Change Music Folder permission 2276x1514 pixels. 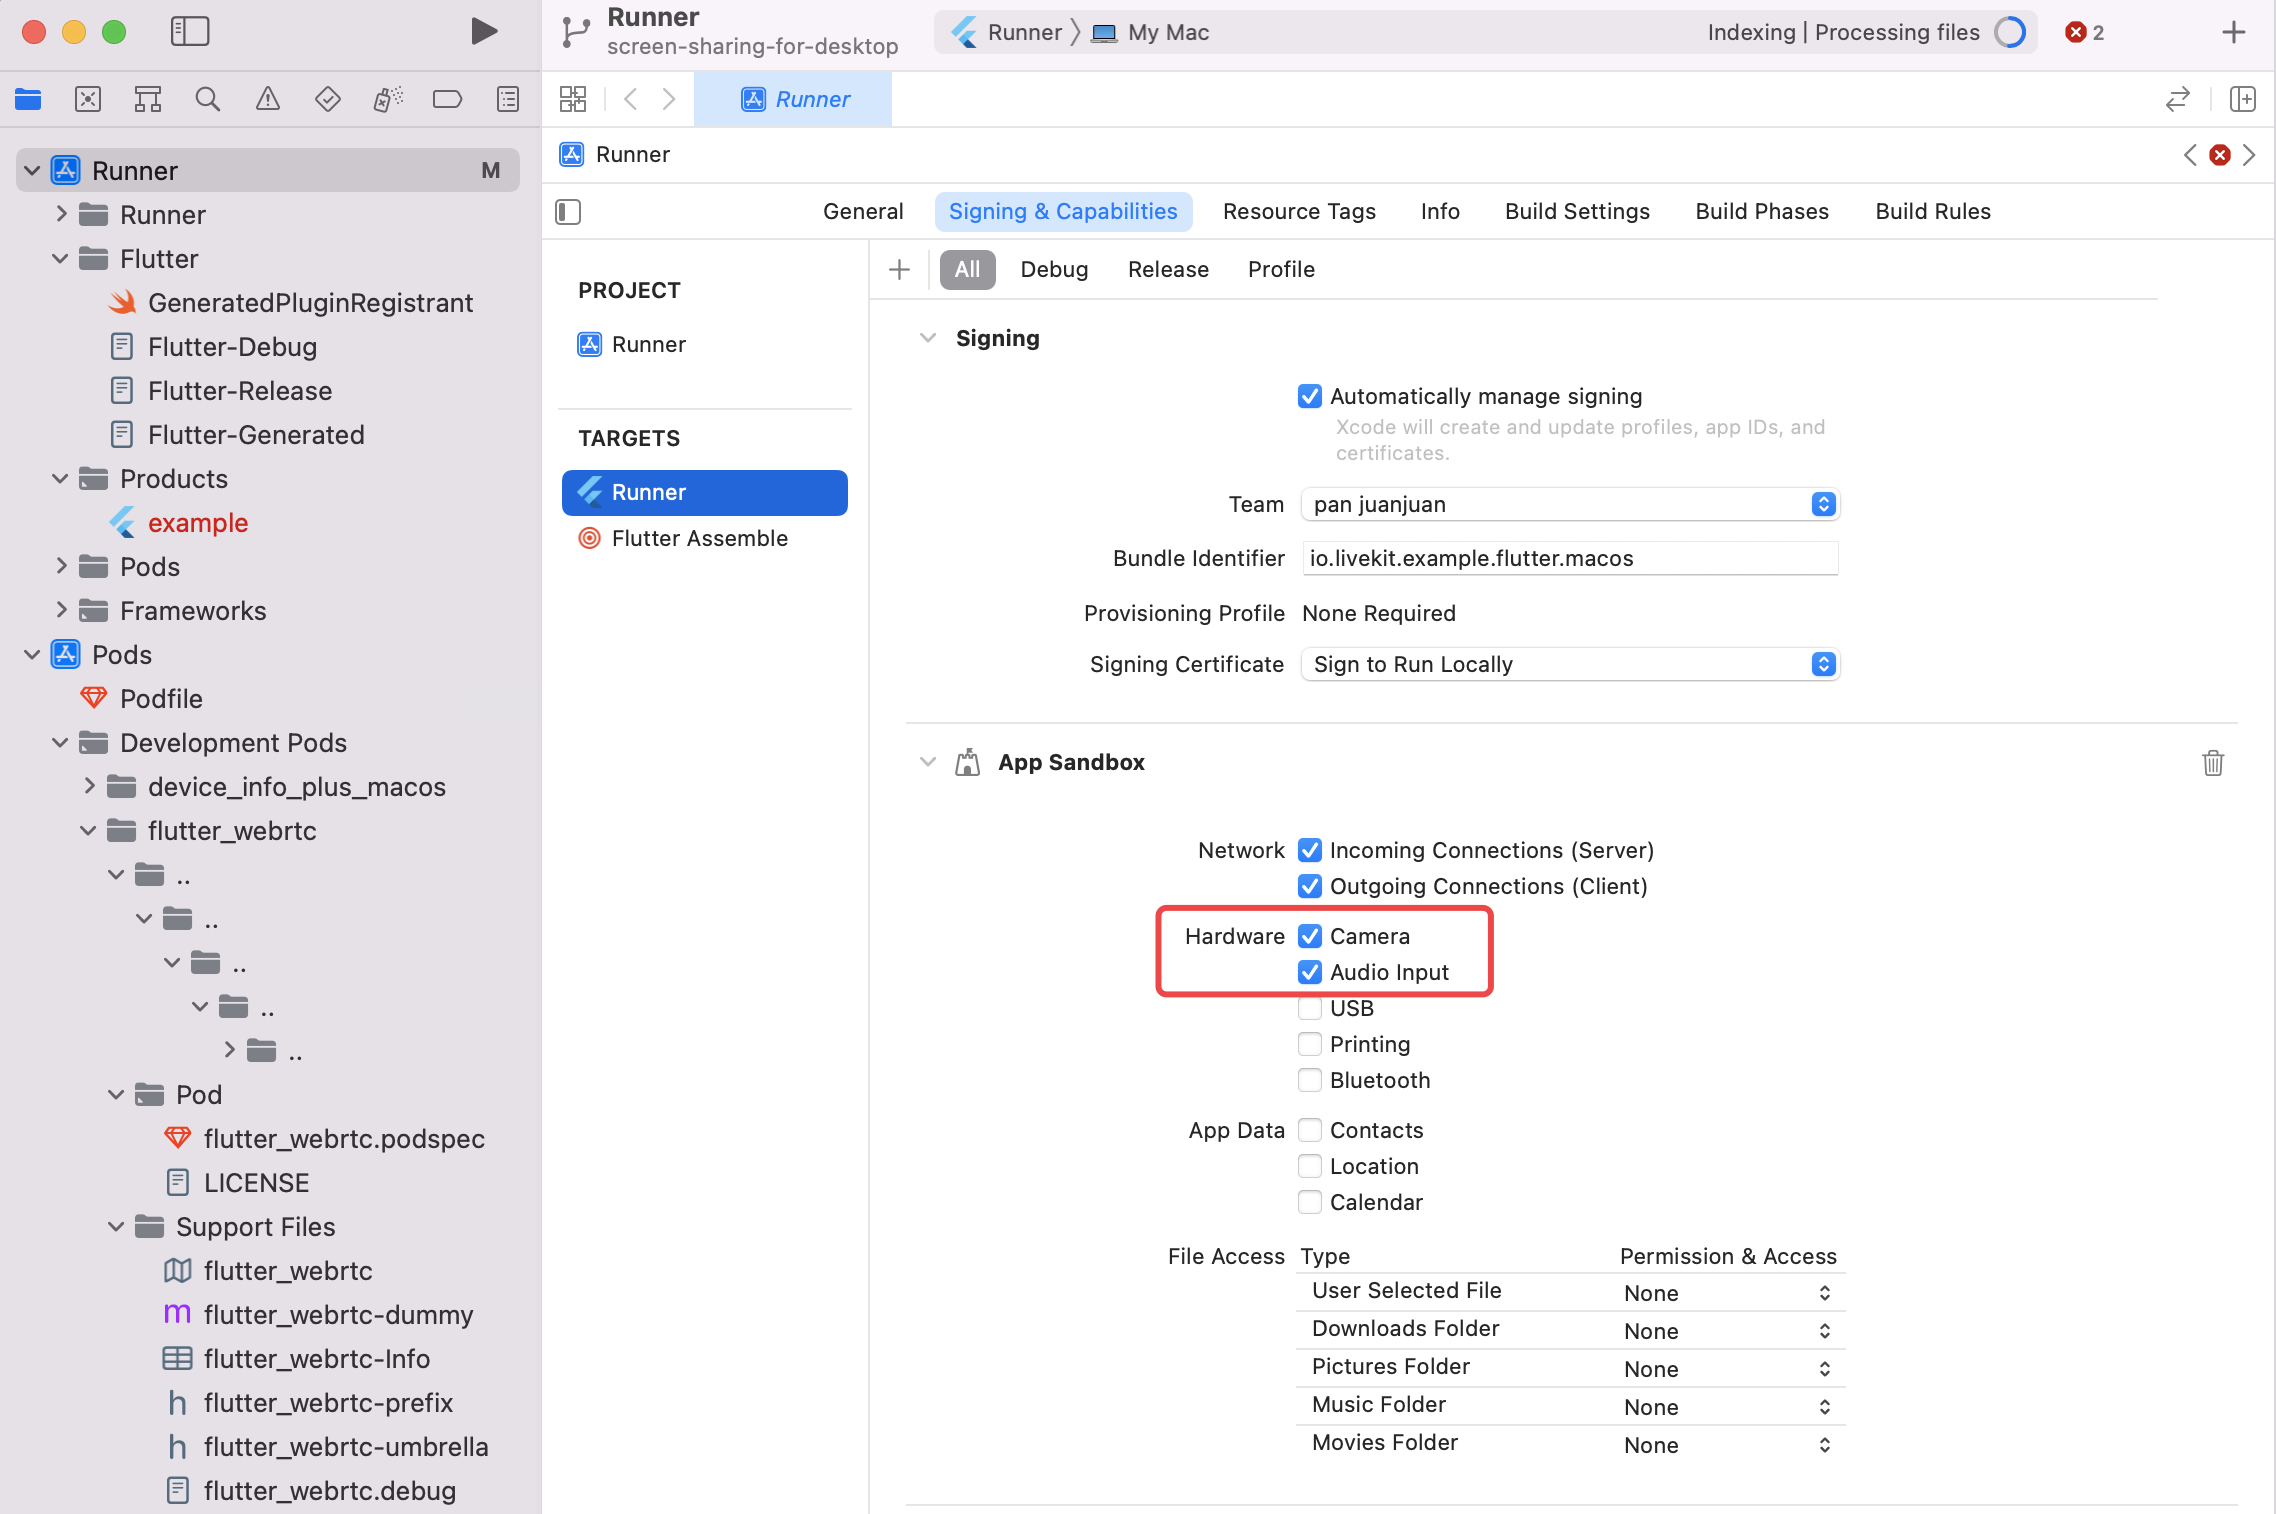(1730, 1407)
